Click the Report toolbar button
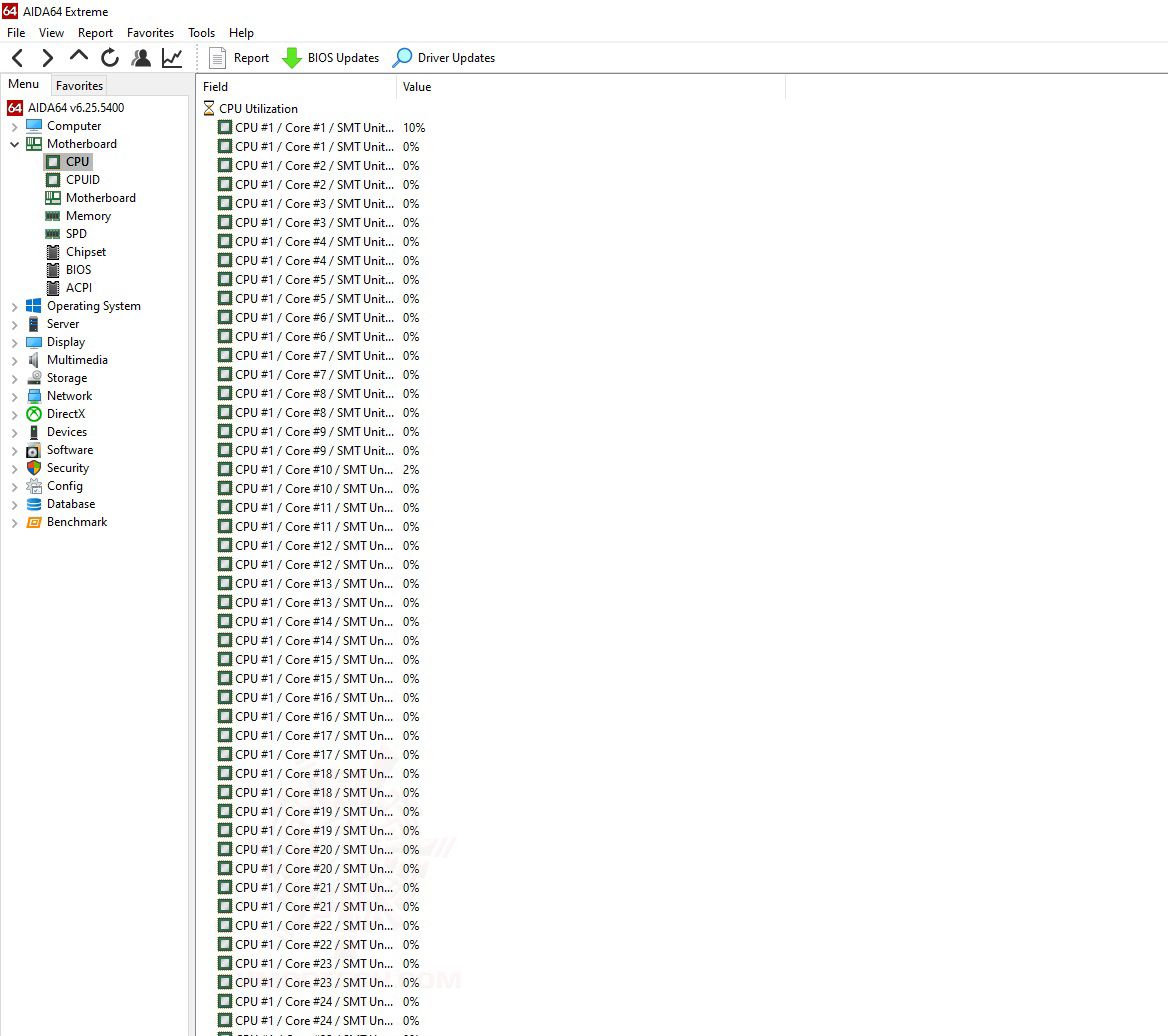 tap(239, 57)
